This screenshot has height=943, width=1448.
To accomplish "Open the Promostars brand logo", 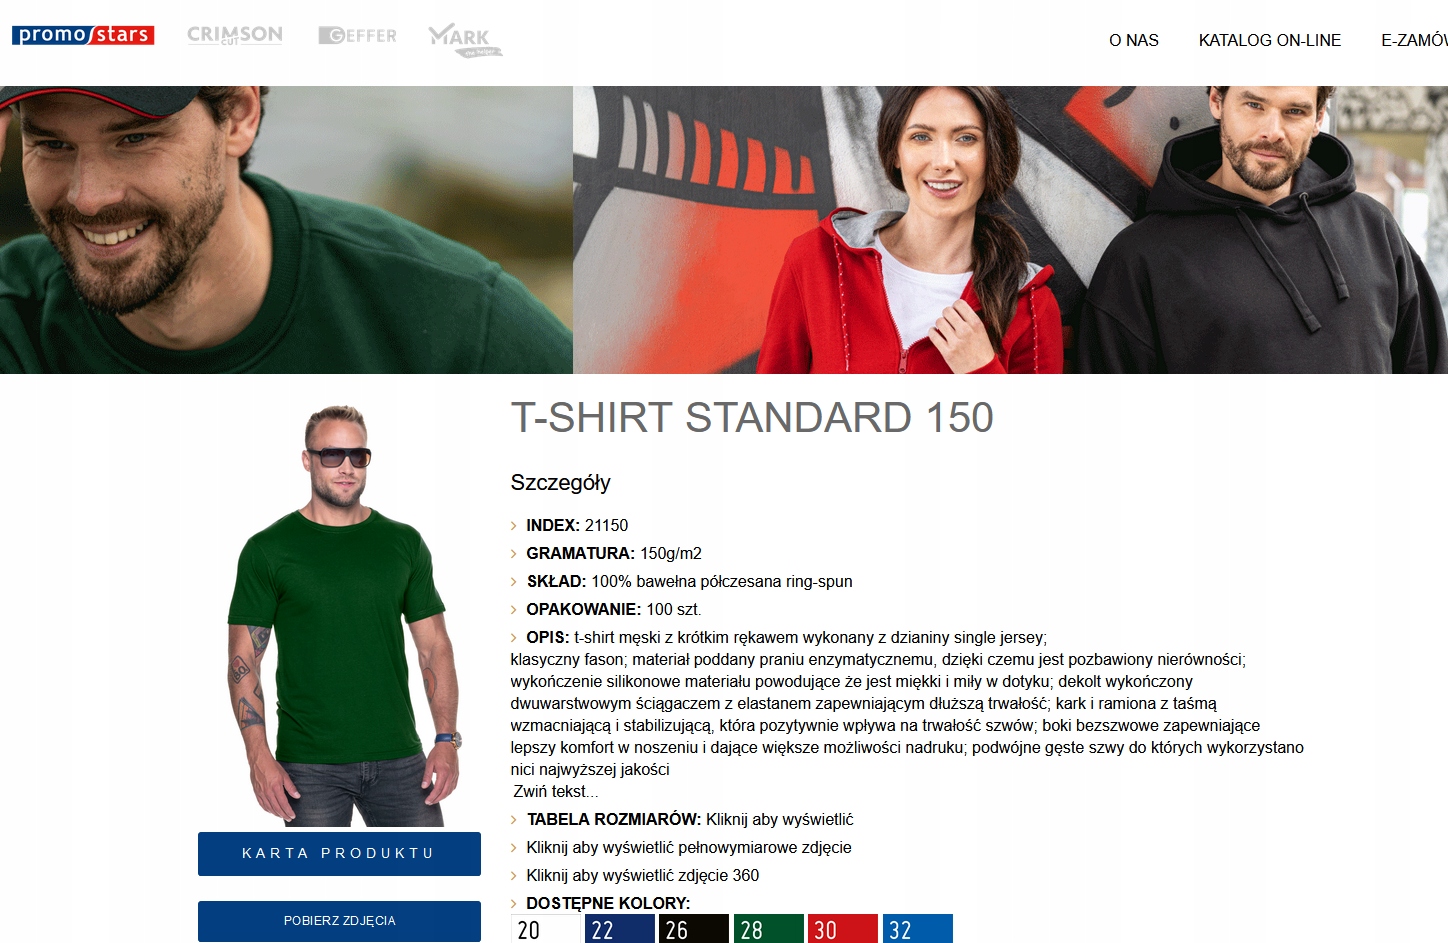I will click(83, 35).
